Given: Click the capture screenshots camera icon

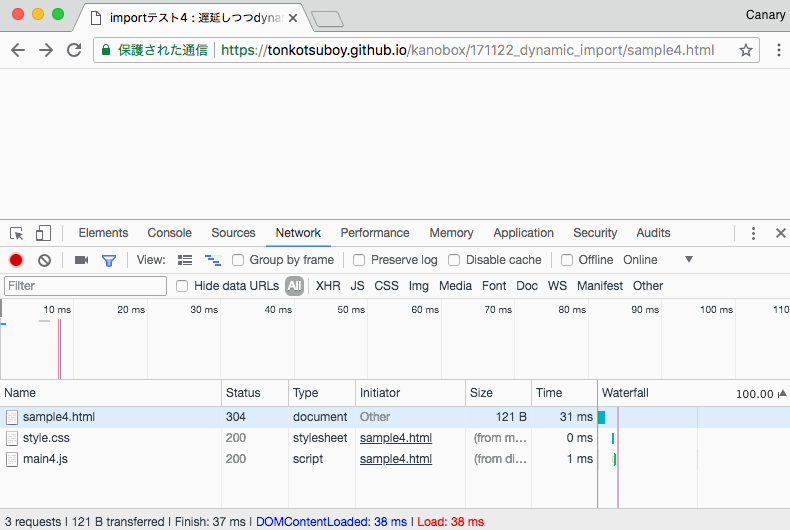Looking at the screenshot, I should coord(81,260).
